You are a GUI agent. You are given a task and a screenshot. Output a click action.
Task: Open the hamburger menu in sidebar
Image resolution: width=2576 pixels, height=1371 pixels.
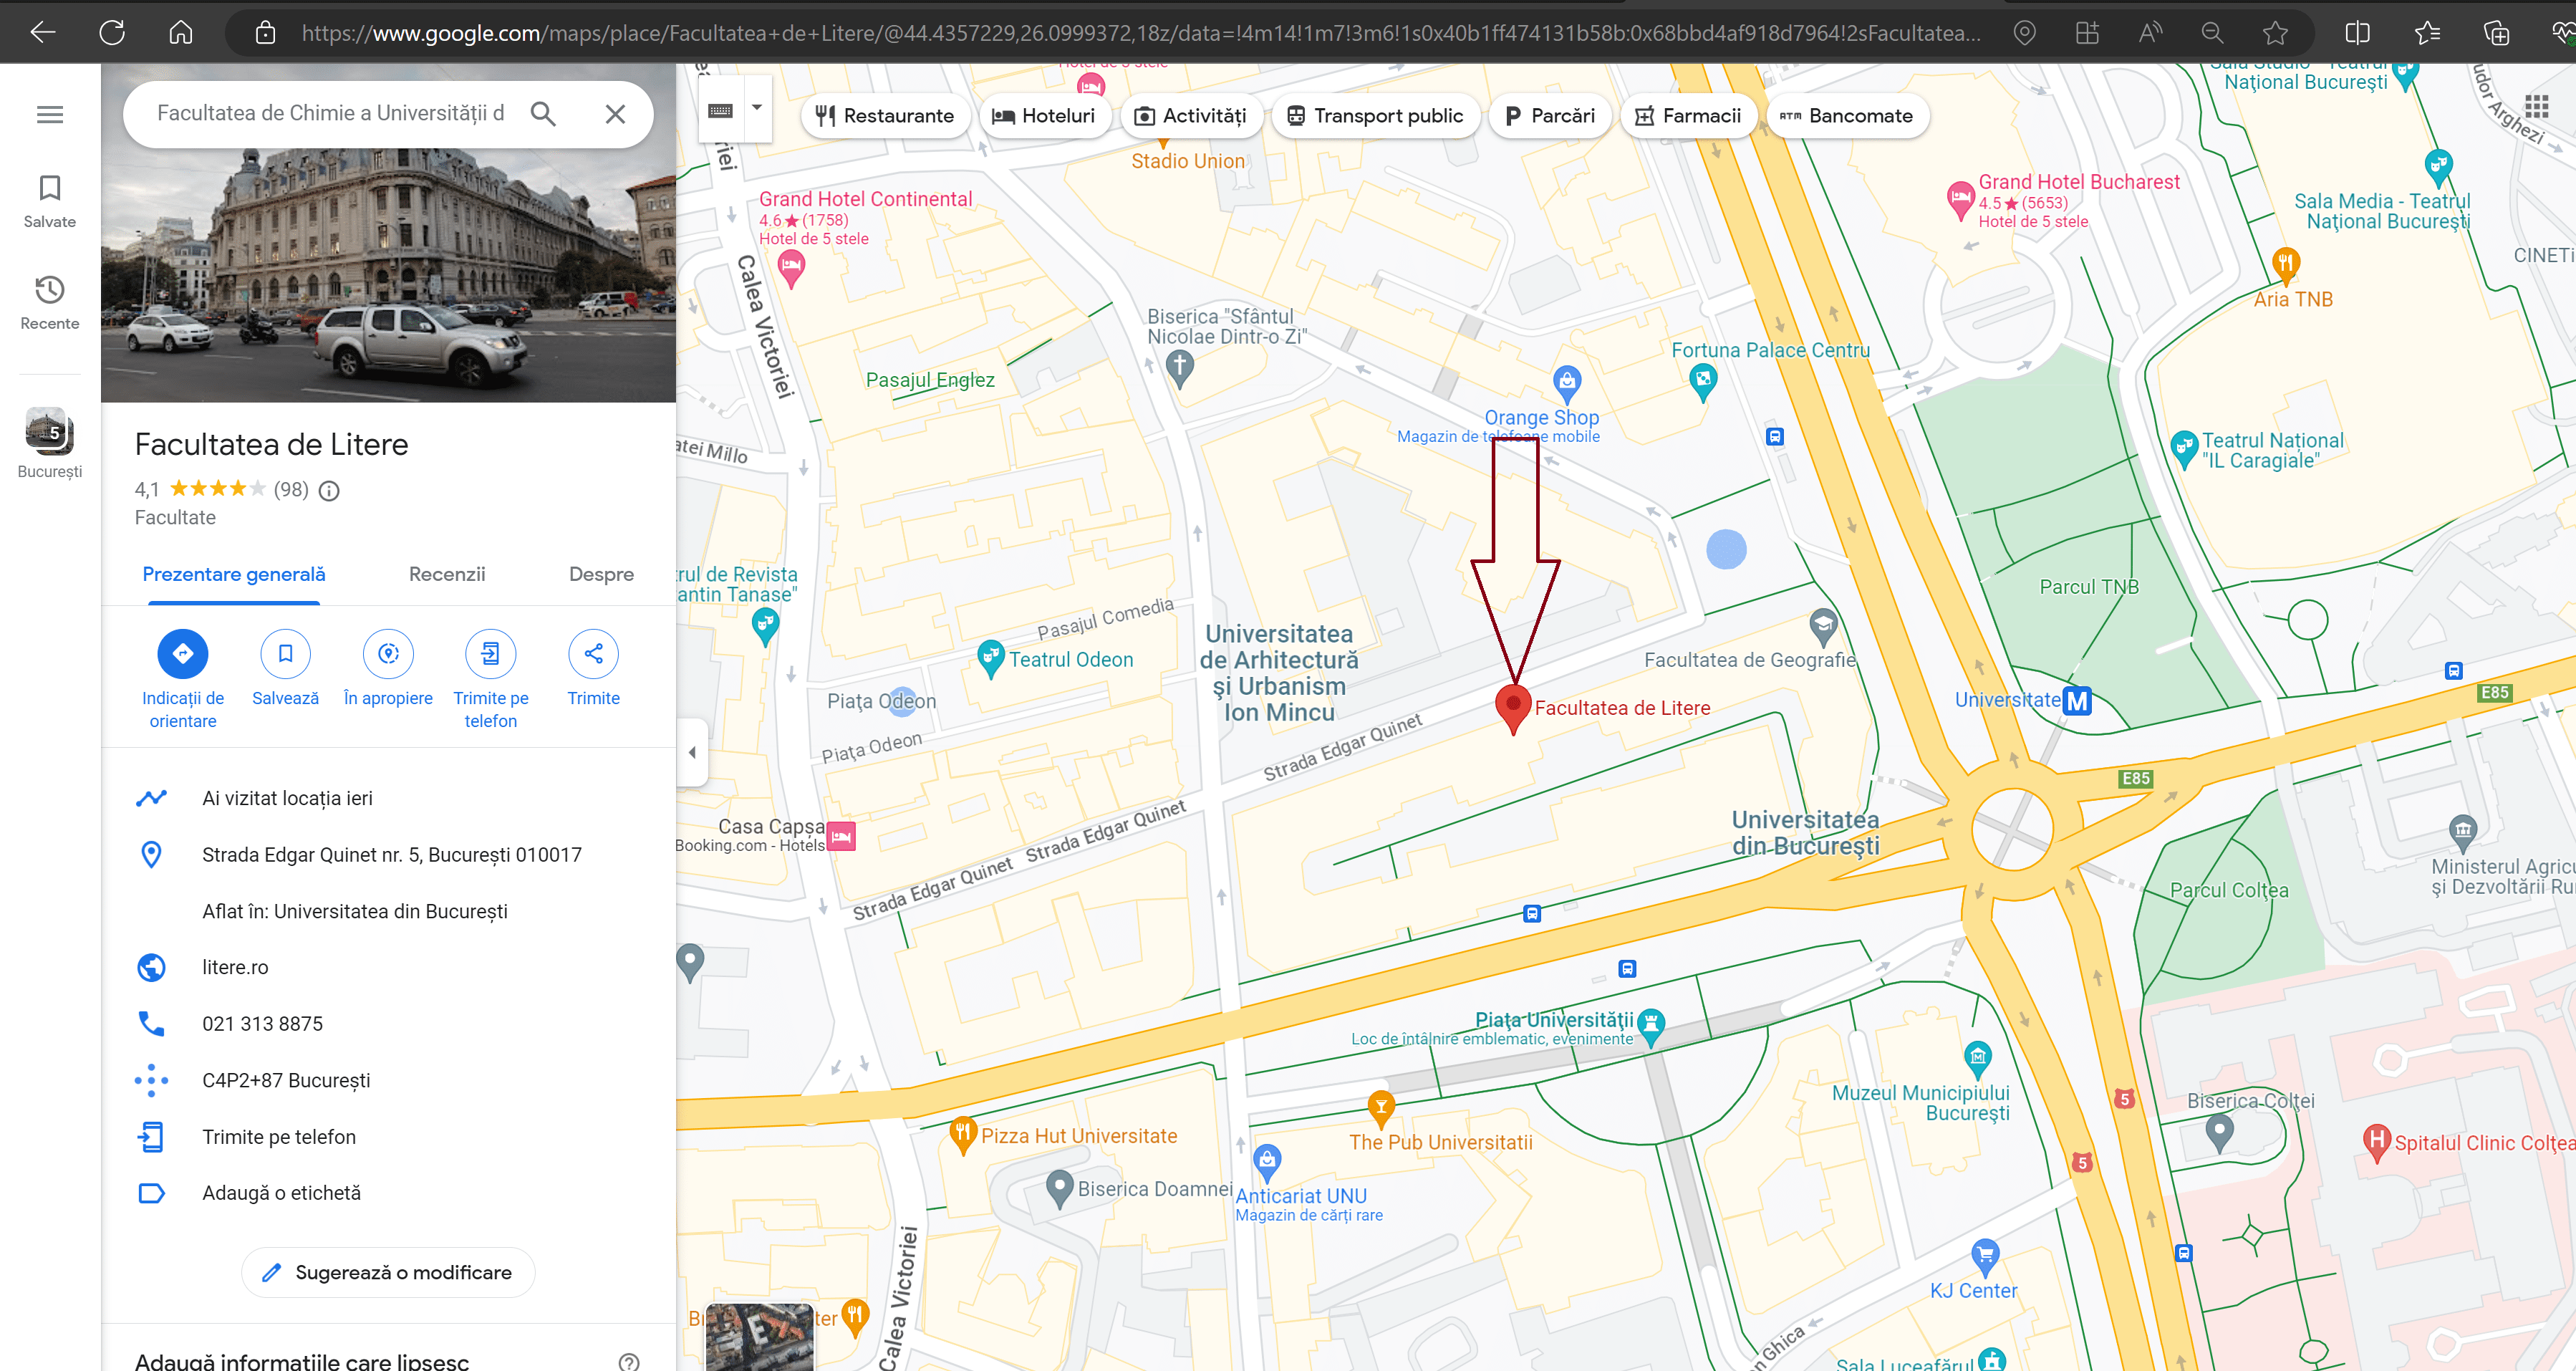[x=50, y=115]
